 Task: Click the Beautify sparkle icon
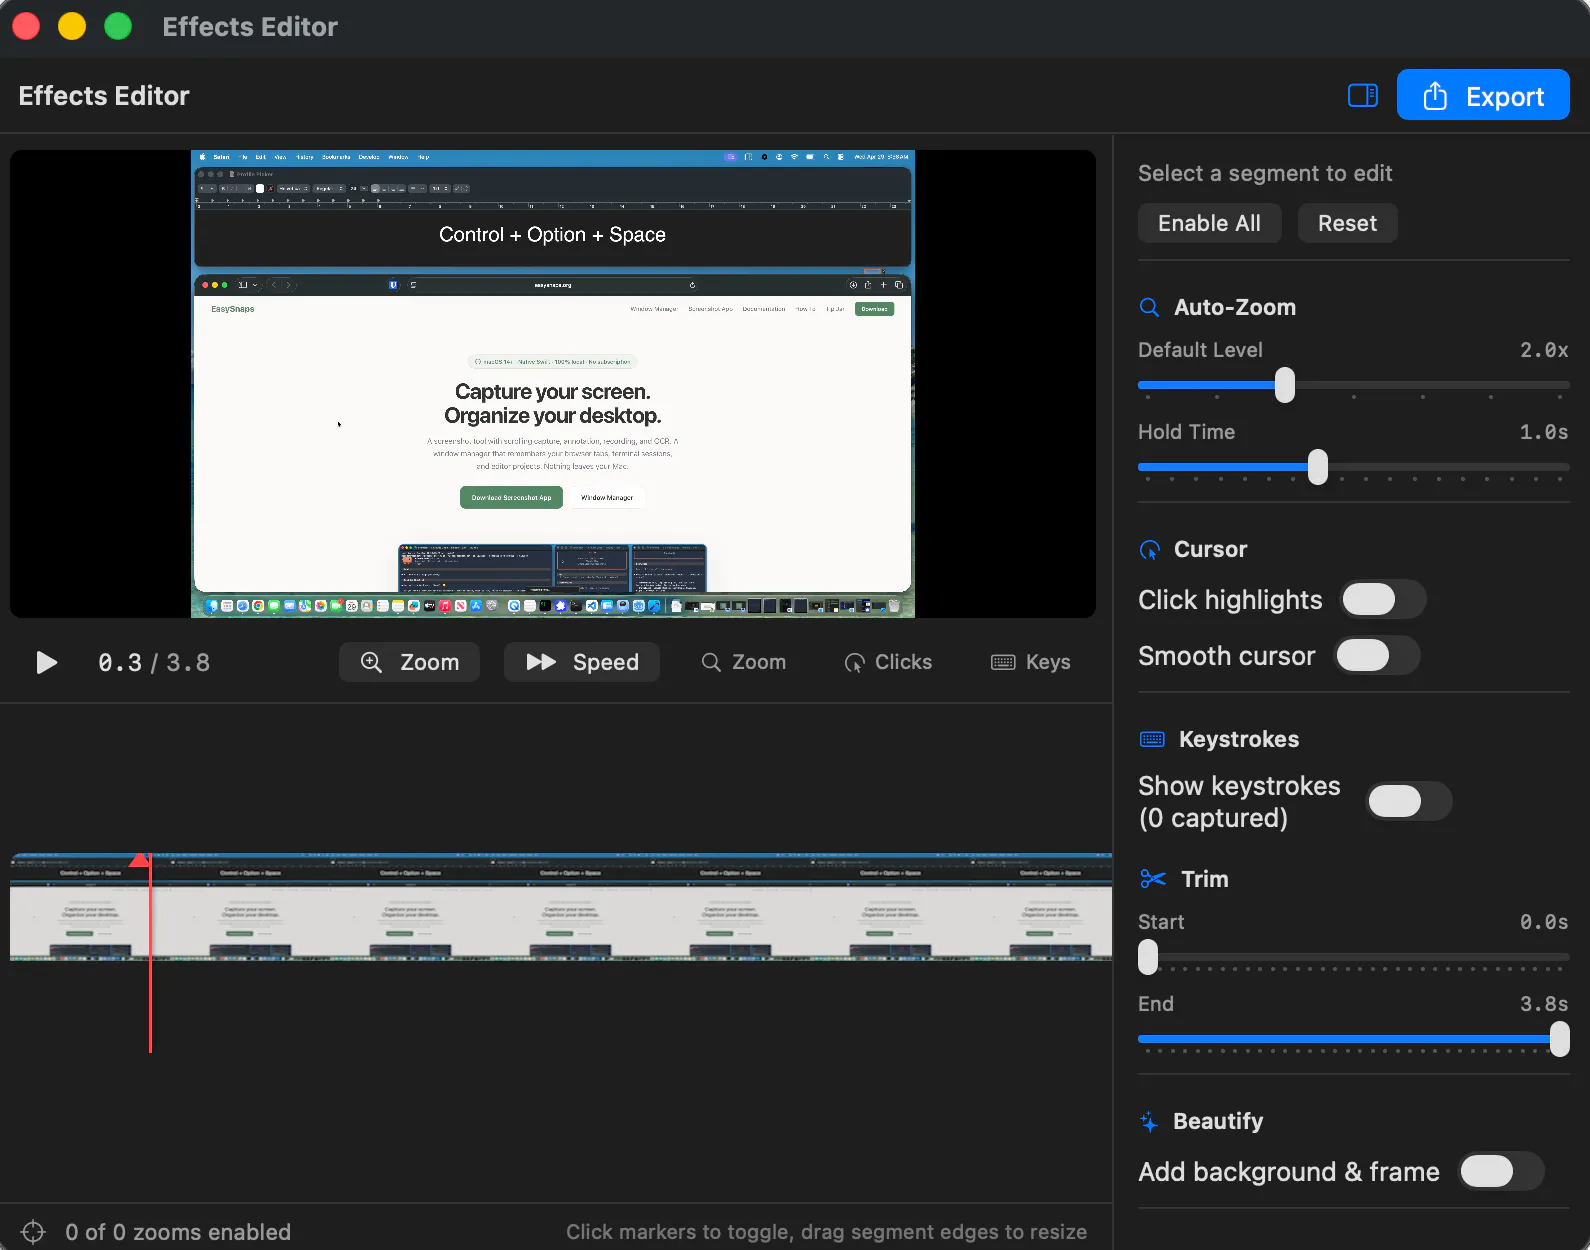point(1149,1122)
